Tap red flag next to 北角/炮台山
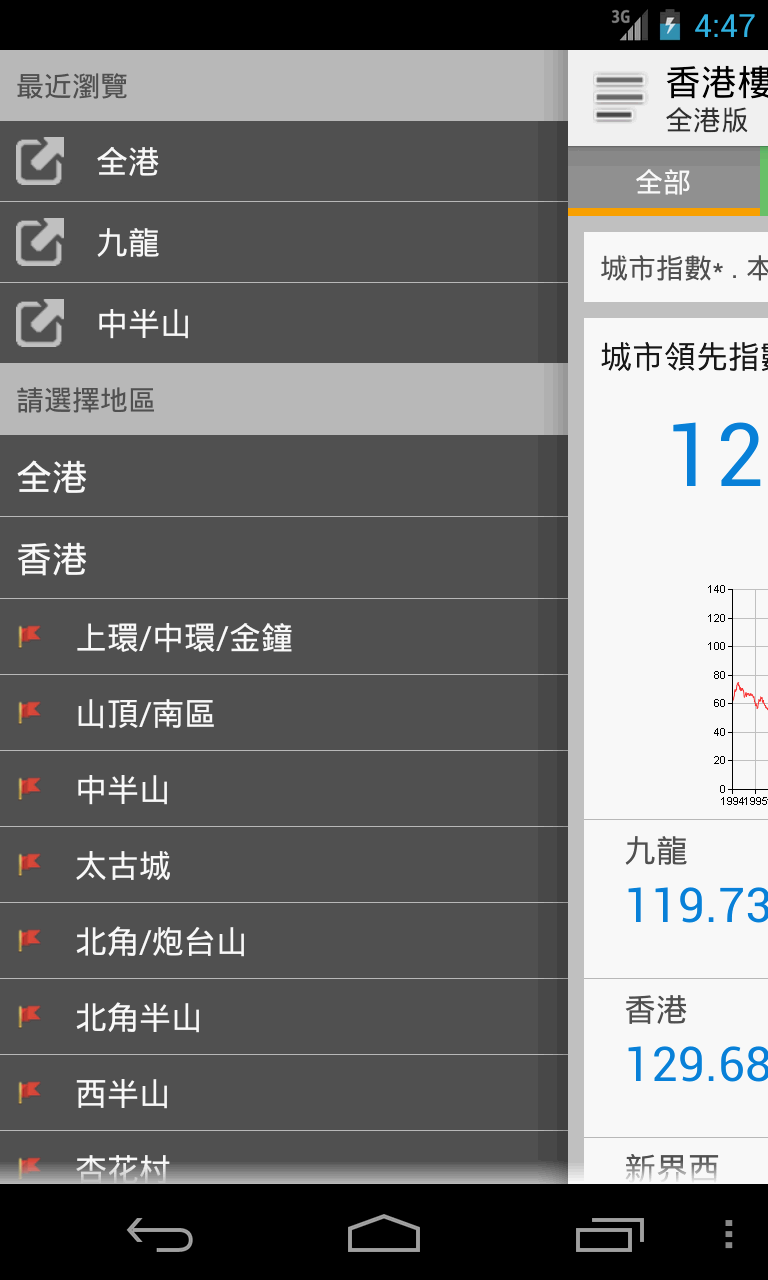The height and width of the screenshot is (1280, 768). click(30, 940)
